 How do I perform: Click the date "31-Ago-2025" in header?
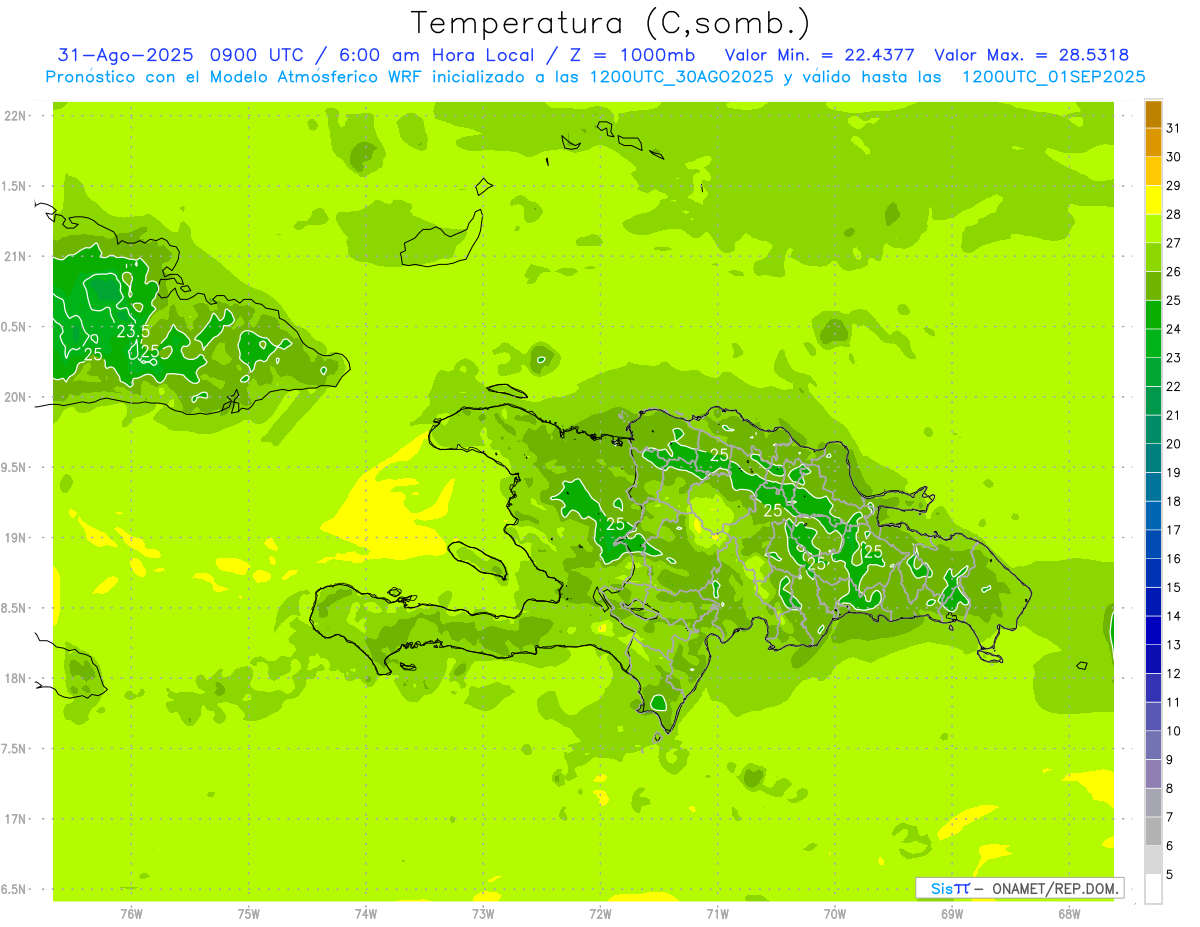[126, 55]
